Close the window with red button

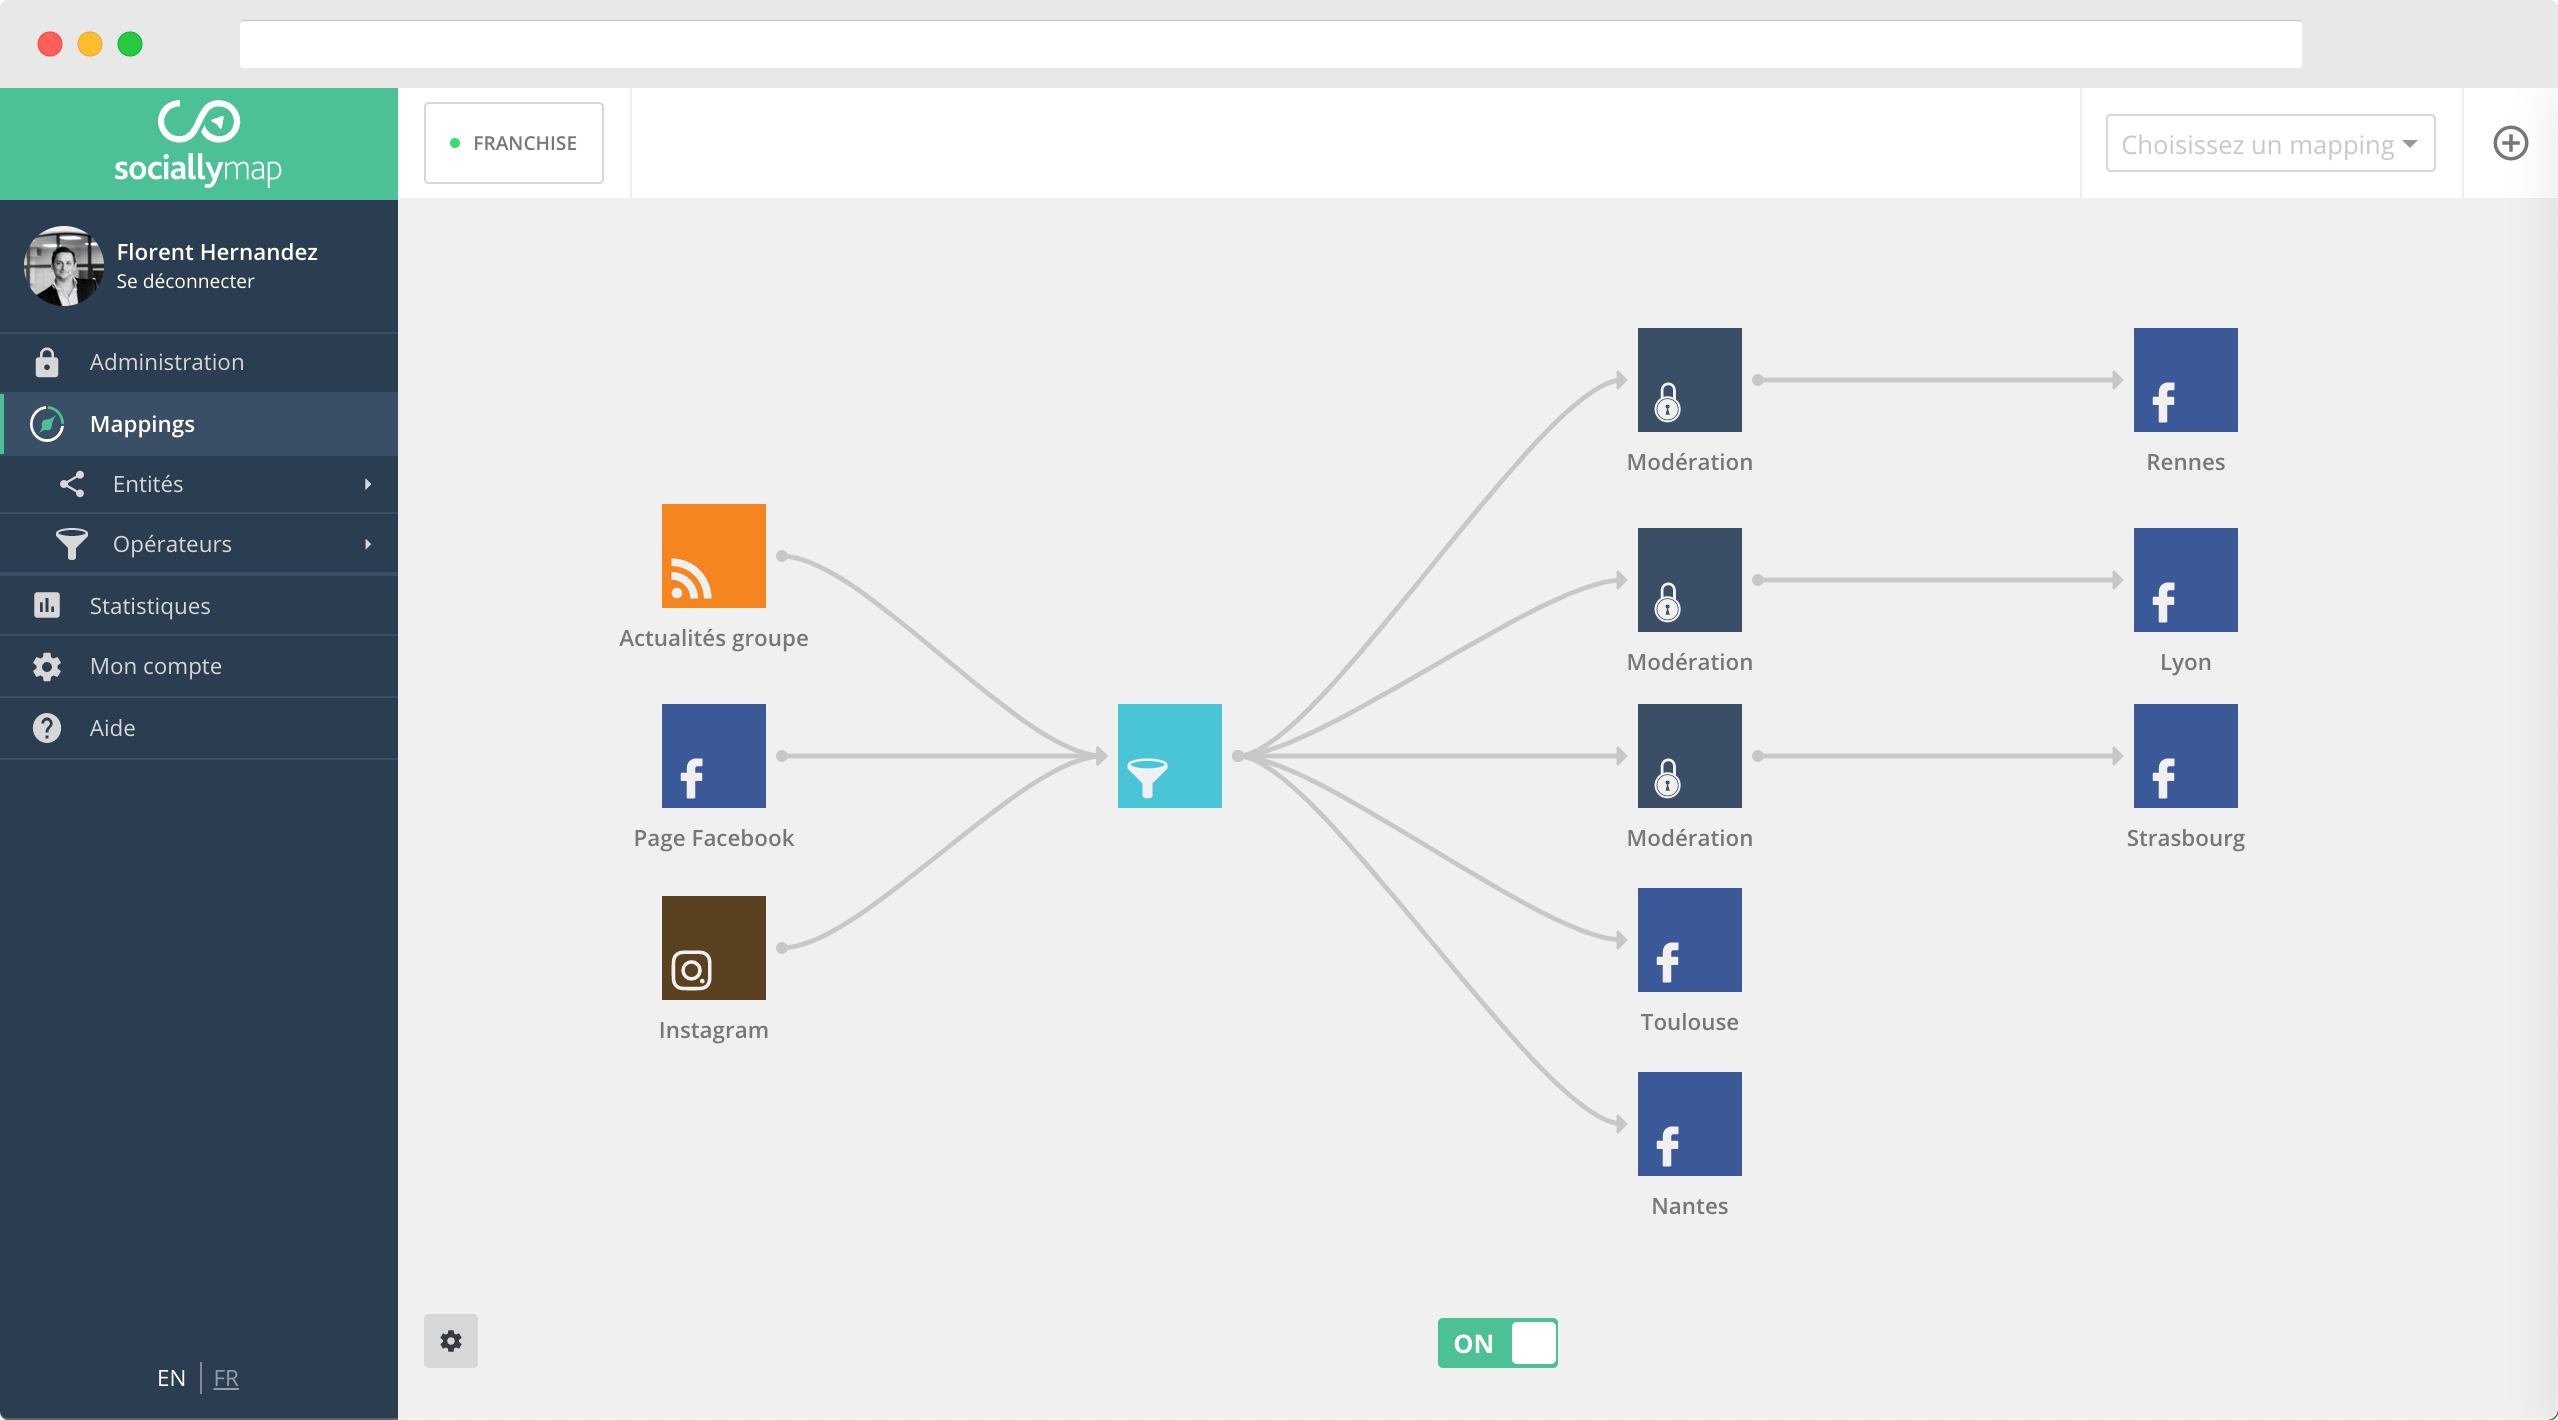point(50,44)
